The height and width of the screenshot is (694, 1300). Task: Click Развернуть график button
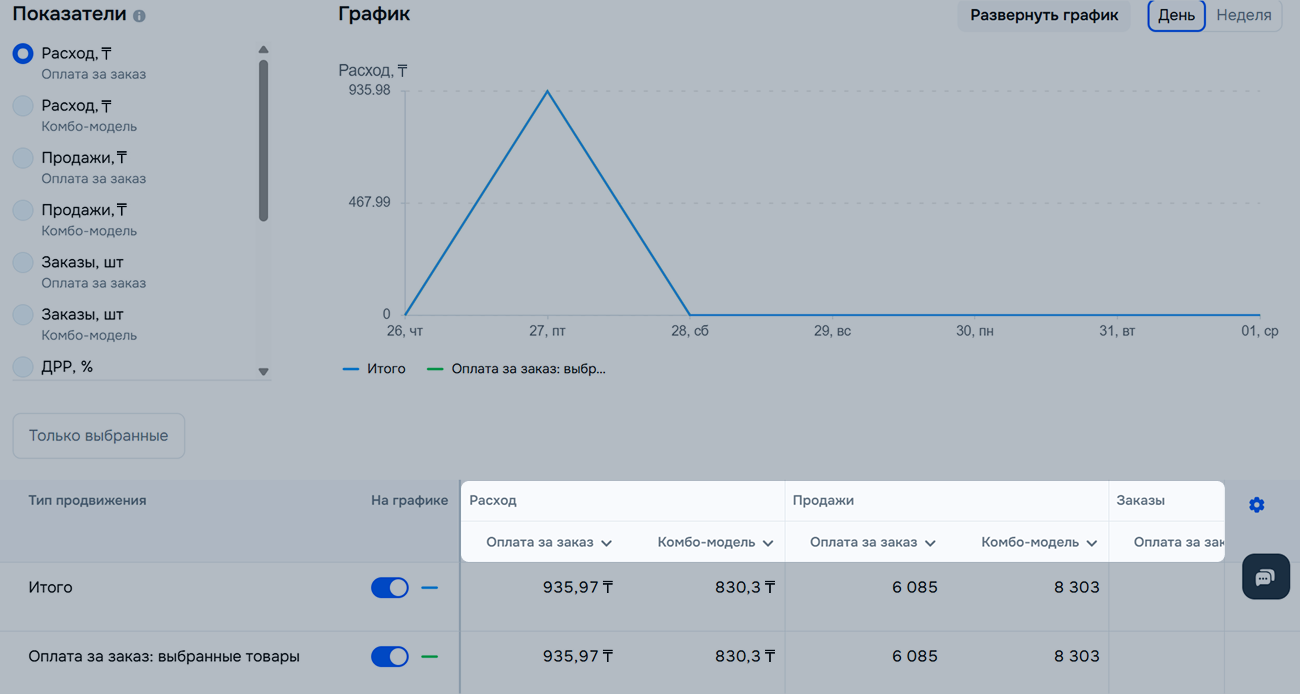[1043, 16]
